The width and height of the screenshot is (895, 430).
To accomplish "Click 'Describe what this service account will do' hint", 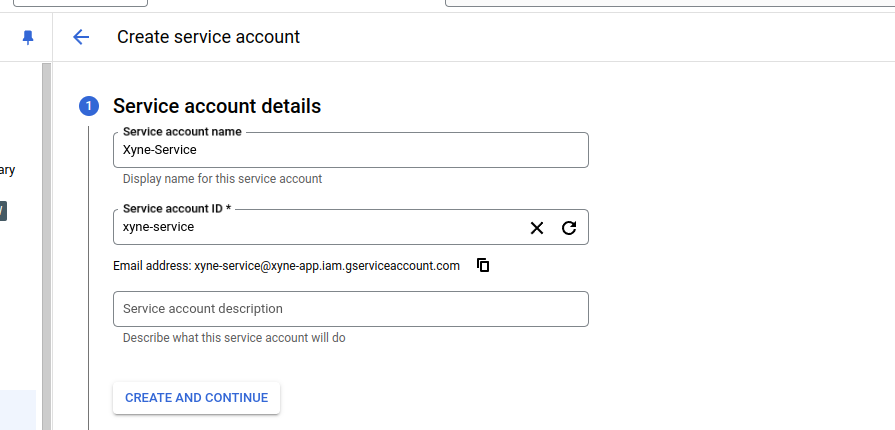I will tap(234, 338).
